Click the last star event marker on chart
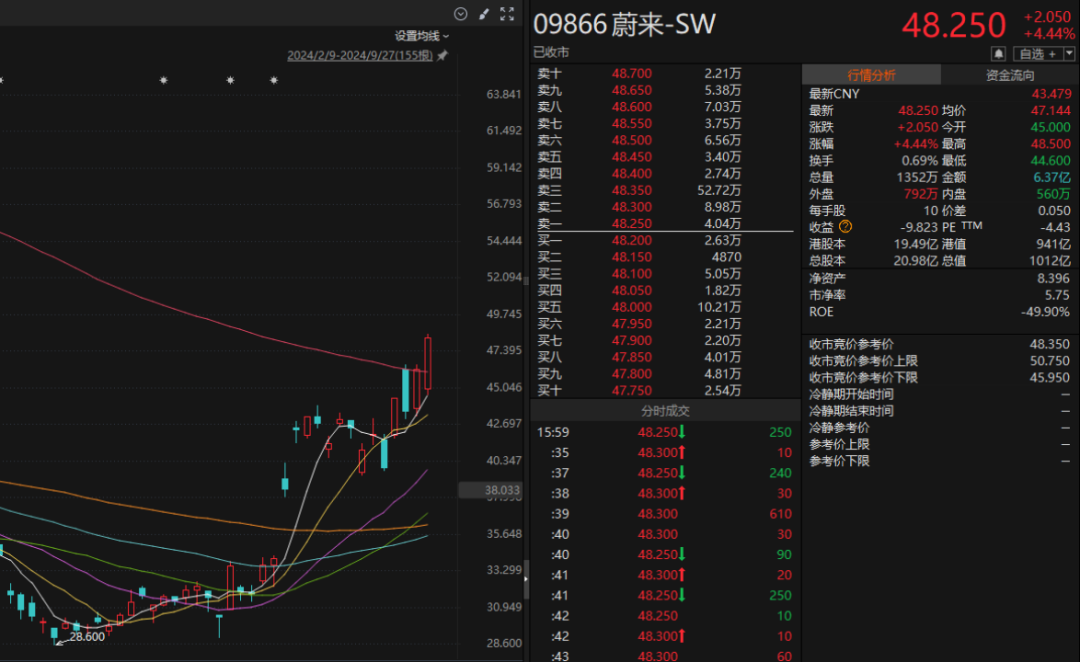 point(273,80)
